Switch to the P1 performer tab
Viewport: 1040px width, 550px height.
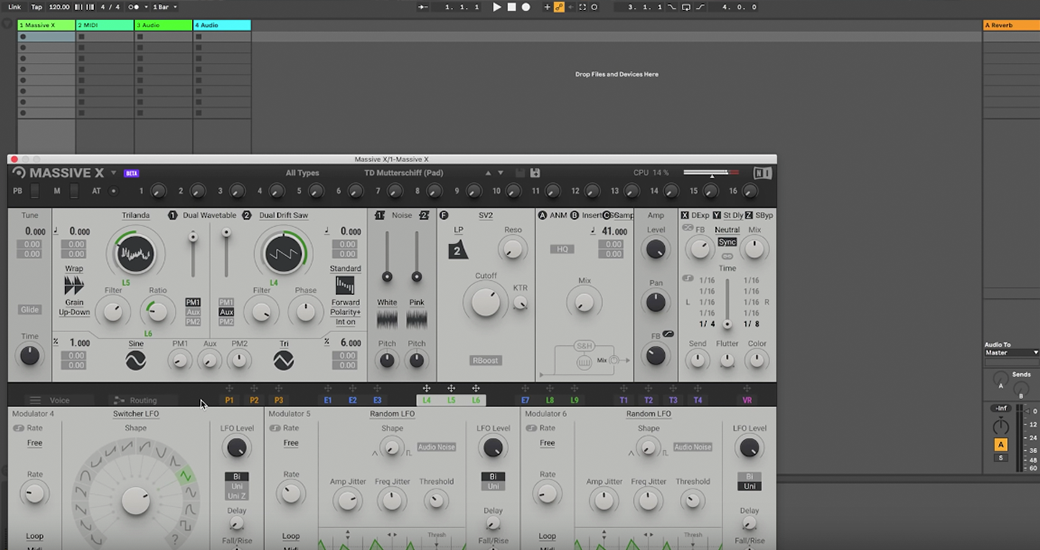(x=229, y=400)
